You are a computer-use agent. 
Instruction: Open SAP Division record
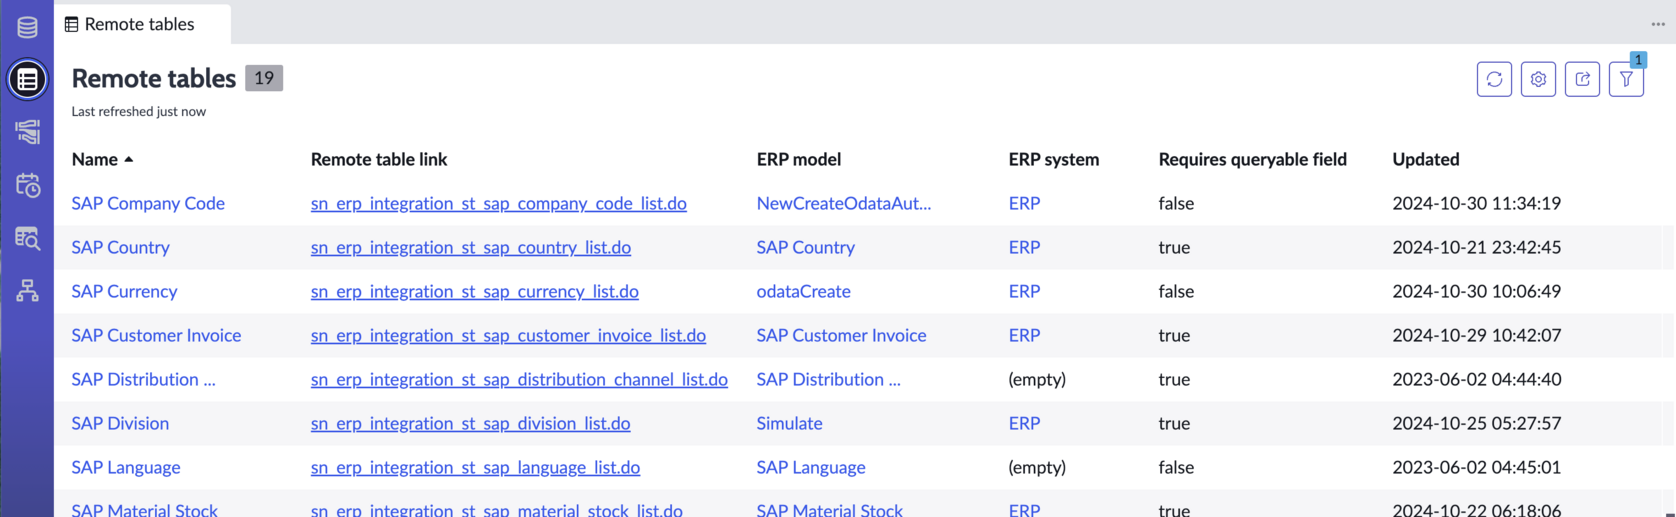[120, 423]
